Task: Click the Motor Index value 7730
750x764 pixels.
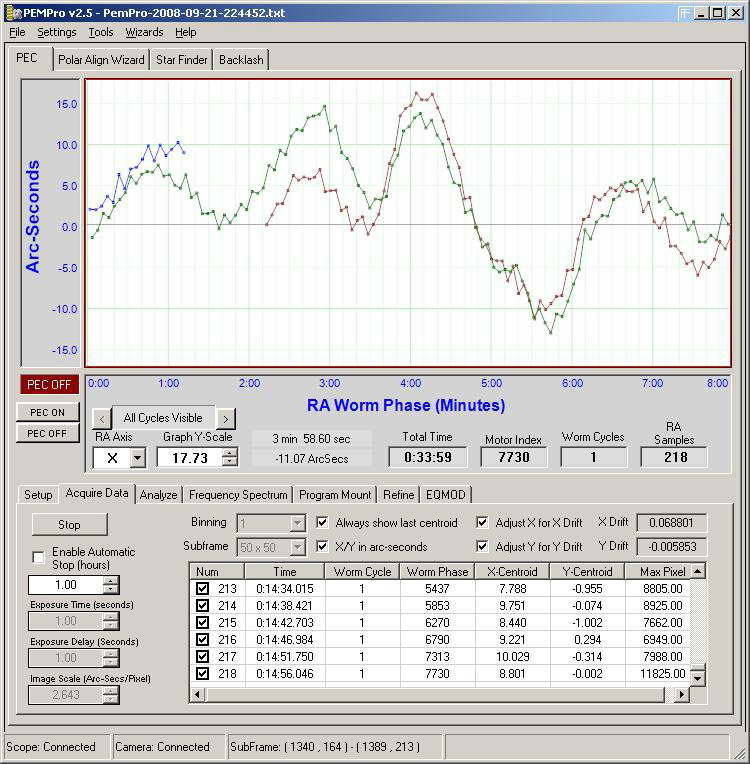Action: pos(514,457)
